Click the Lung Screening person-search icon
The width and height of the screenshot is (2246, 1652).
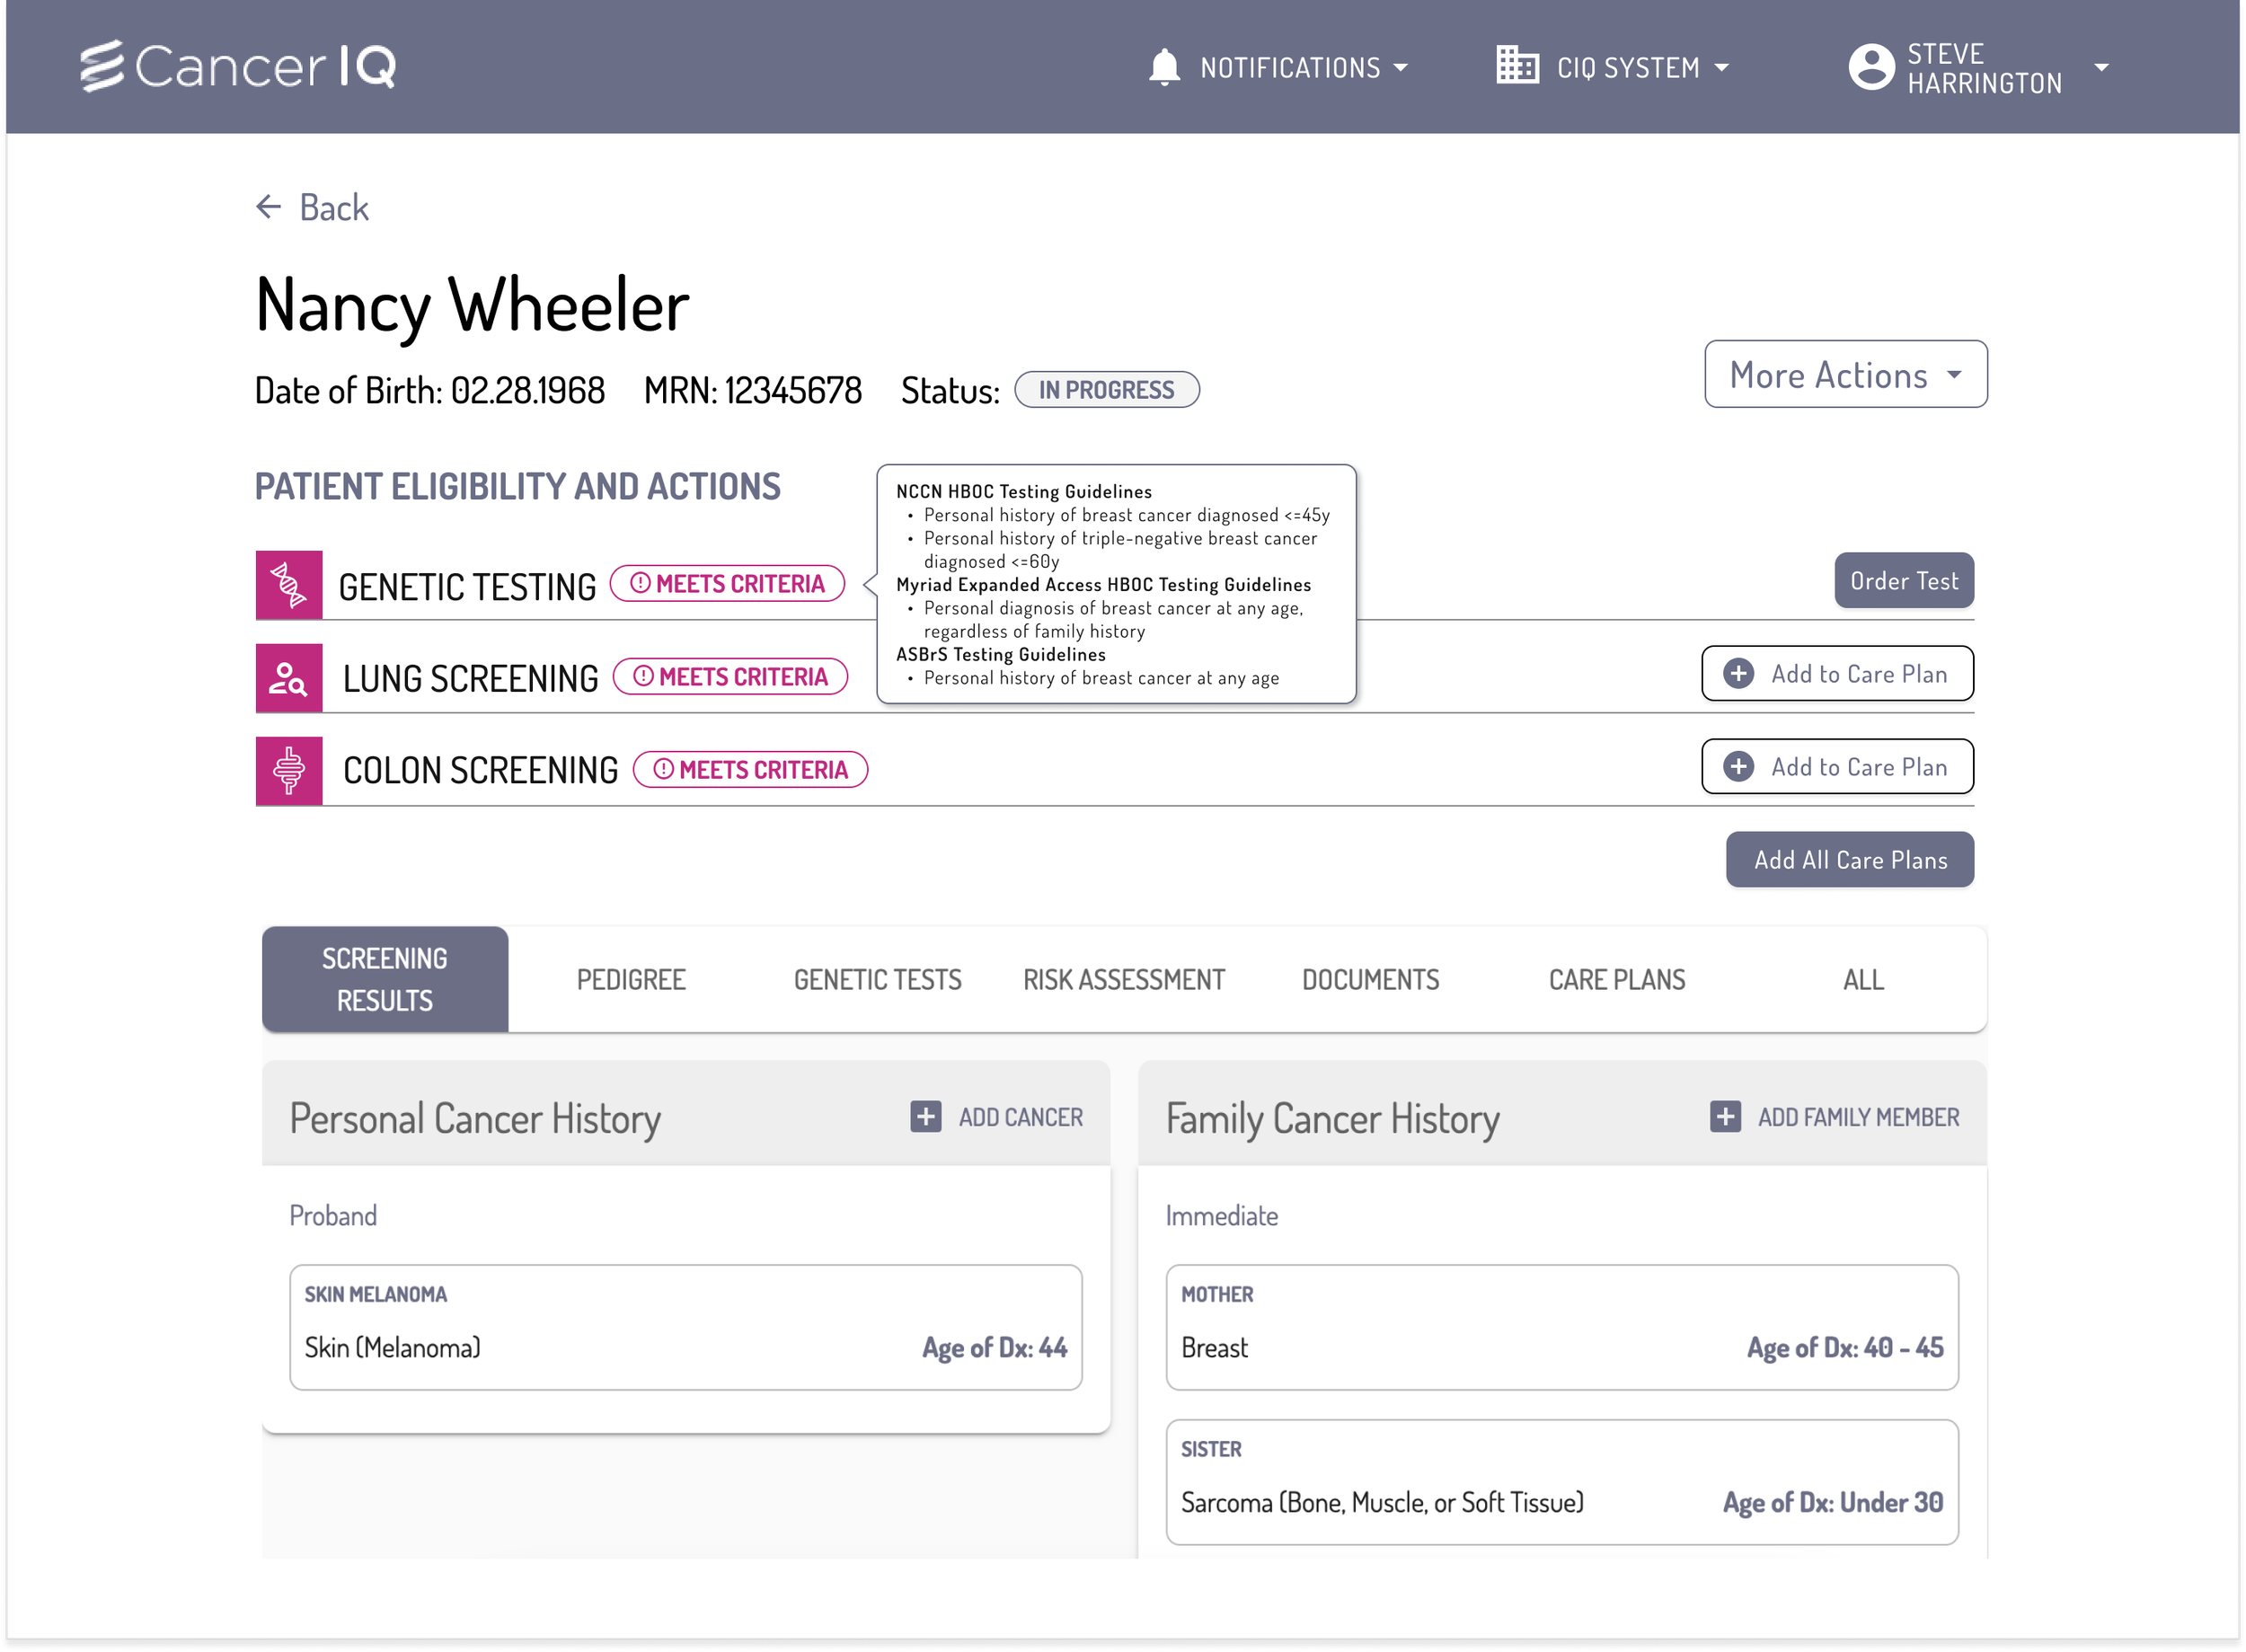pyautogui.click(x=289, y=678)
